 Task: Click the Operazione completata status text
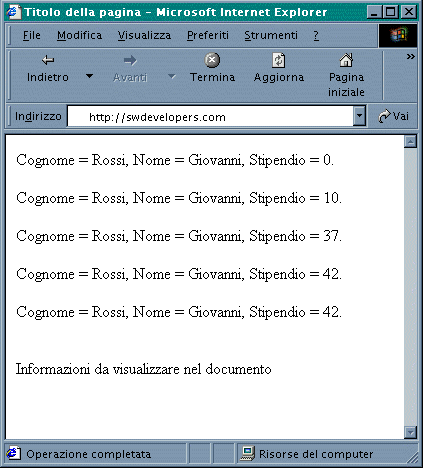tap(88, 454)
